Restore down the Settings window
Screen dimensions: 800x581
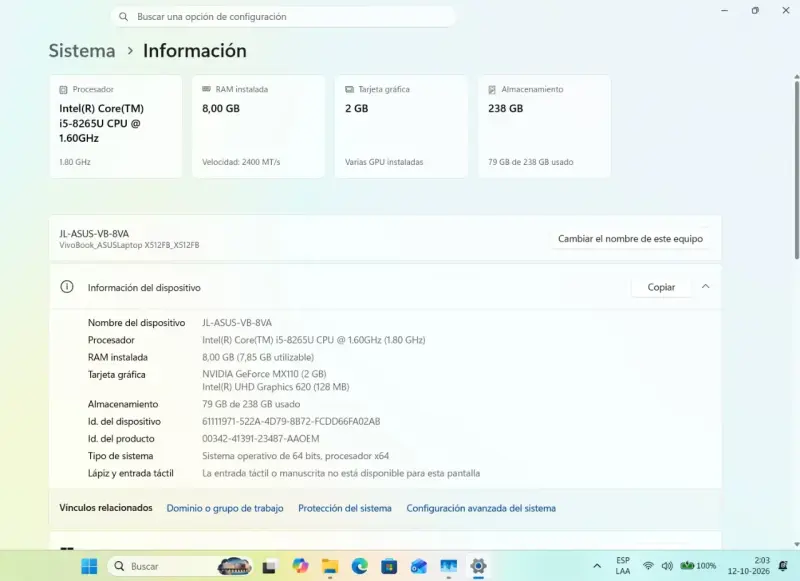click(x=755, y=10)
